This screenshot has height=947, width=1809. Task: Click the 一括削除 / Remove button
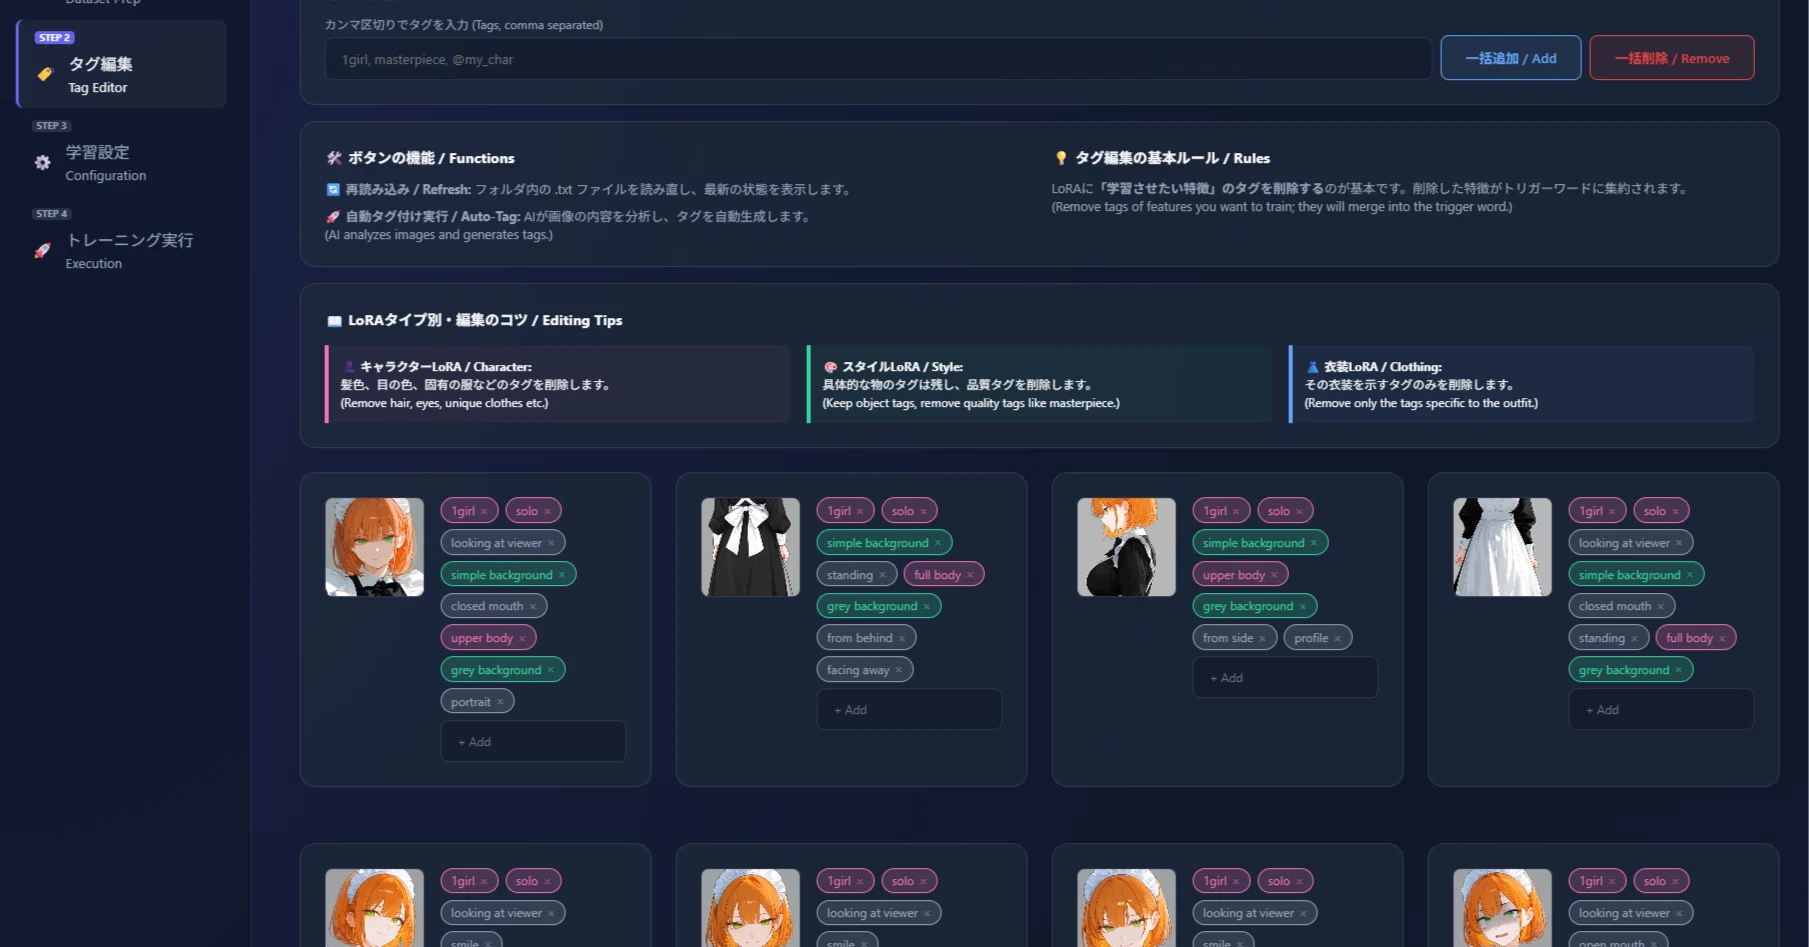coord(1671,58)
